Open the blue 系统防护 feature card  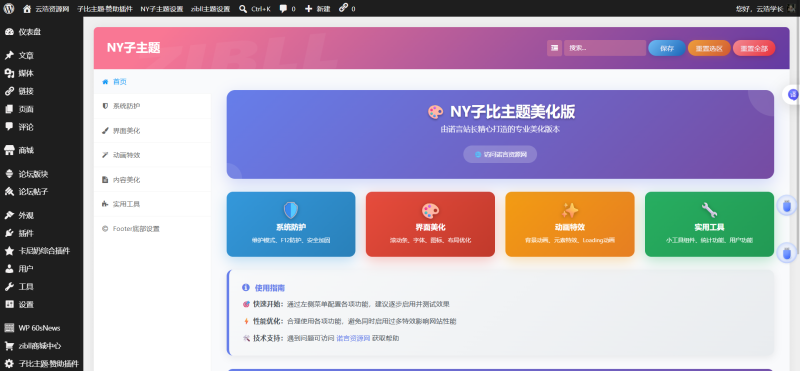pyautogui.click(x=291, y=224)
